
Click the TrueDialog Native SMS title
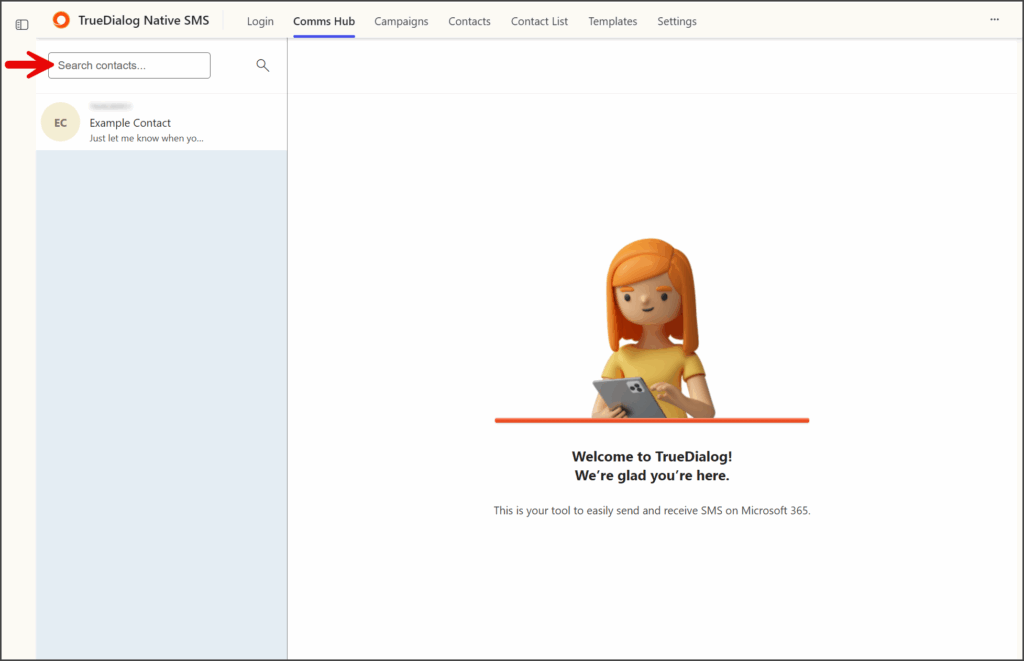point(144,20)
